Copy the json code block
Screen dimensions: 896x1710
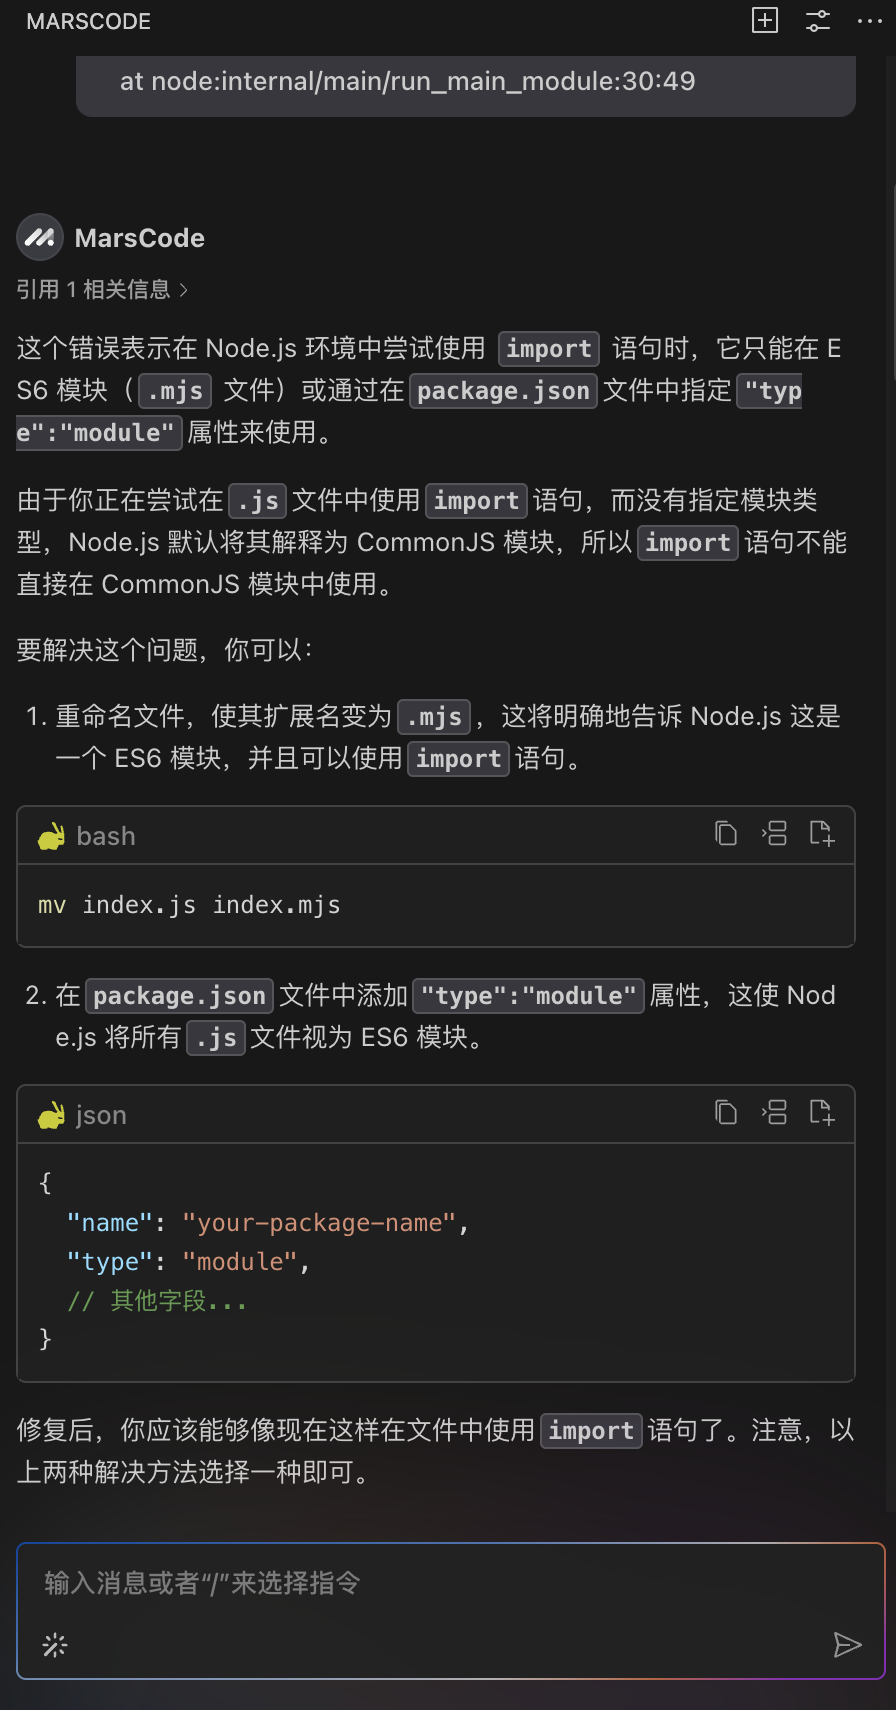point(726,1112)
